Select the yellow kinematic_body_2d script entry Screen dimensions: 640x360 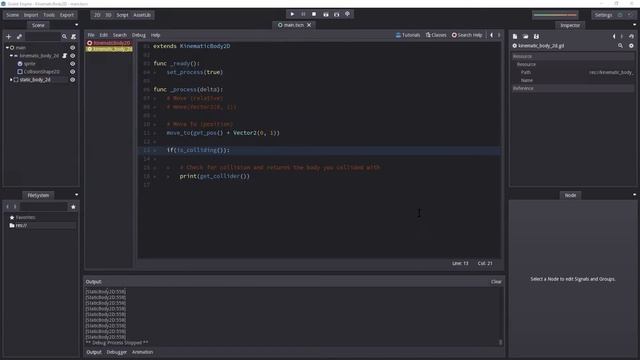[x=109, y=49]
